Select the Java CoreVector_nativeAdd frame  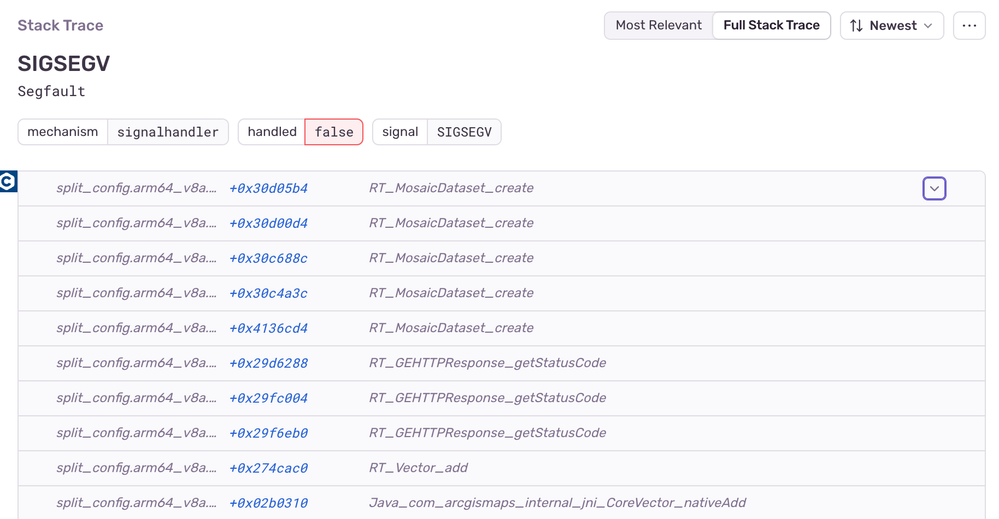pos(557,503)
